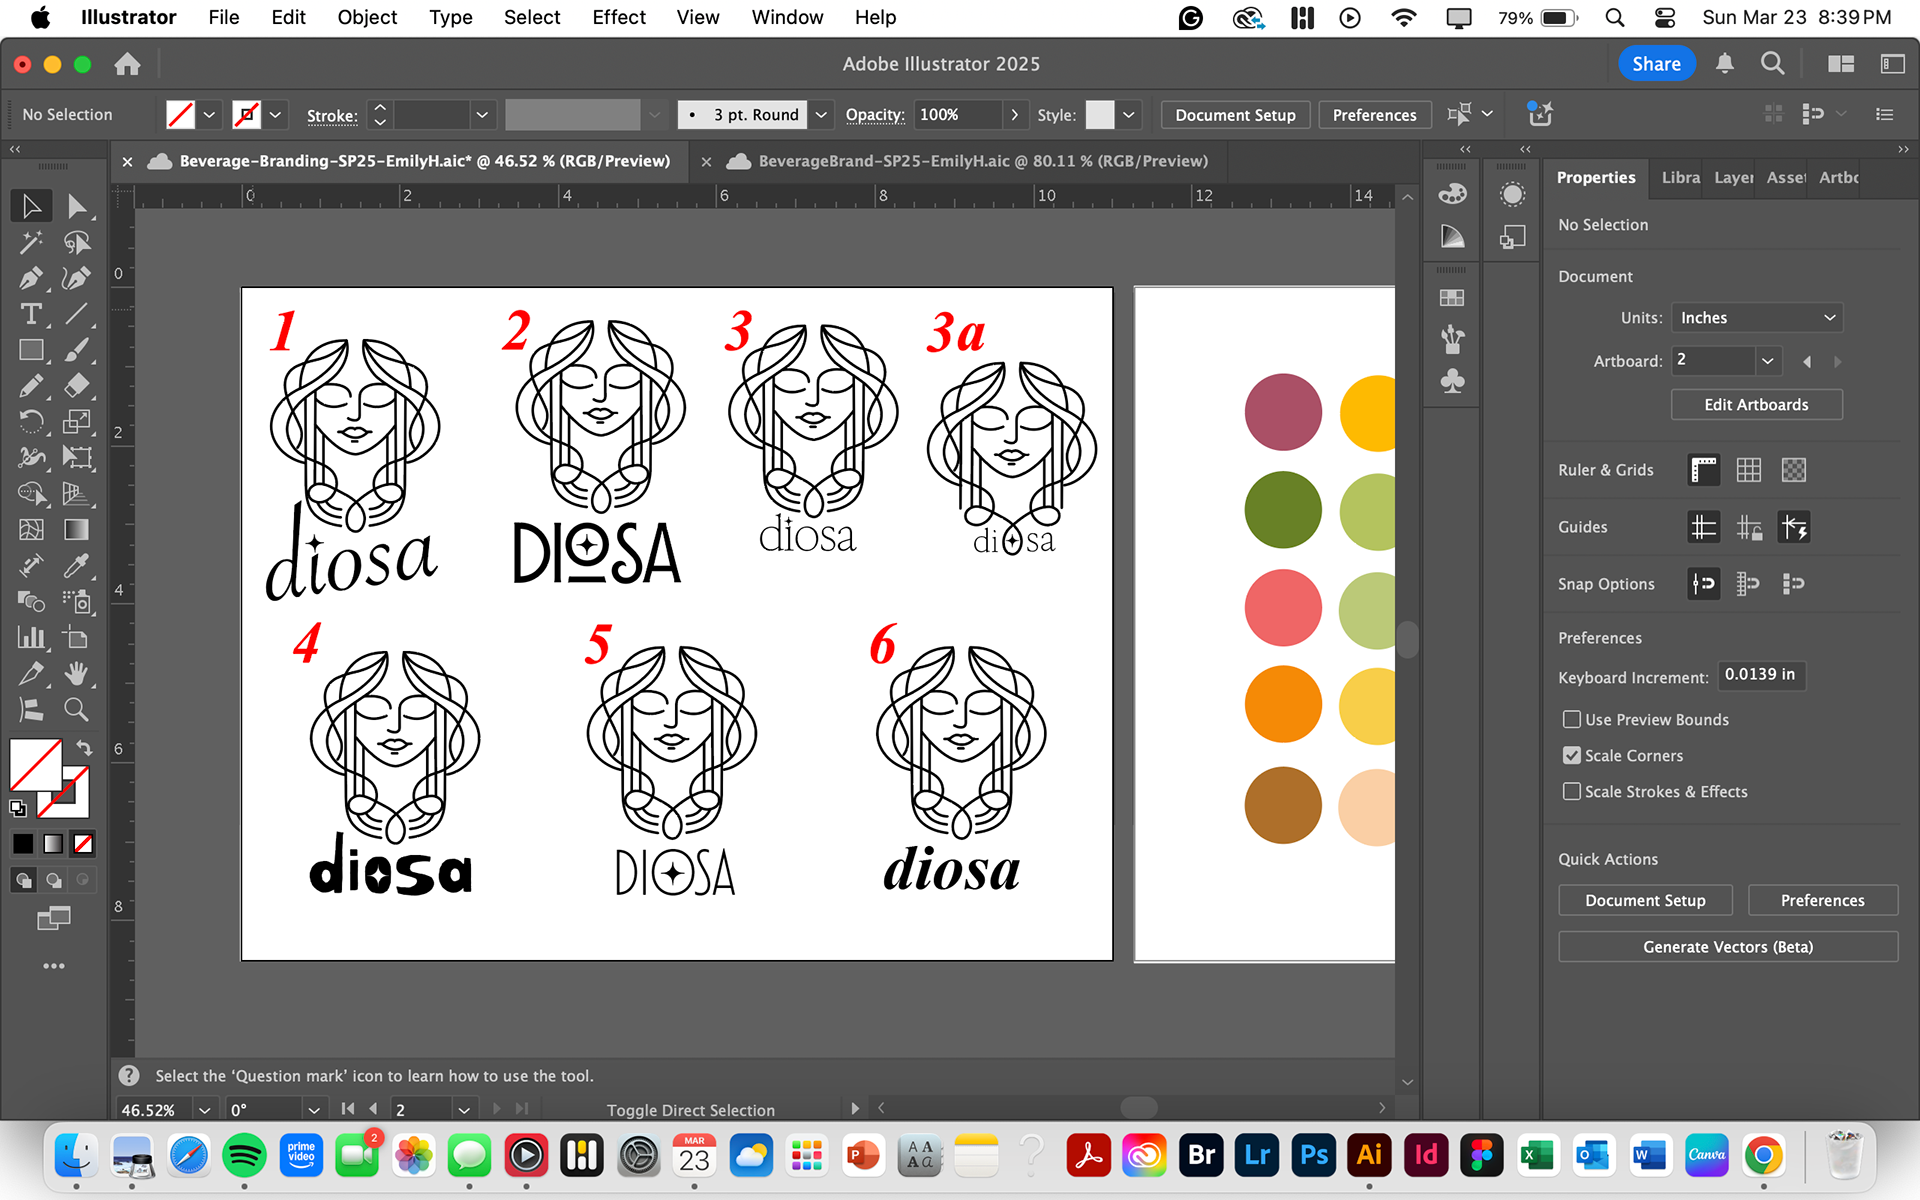The height and width of the screenshot is (1200, 1920).
Task: Pick the Magic Wand tool
Action: pos(30,242)
